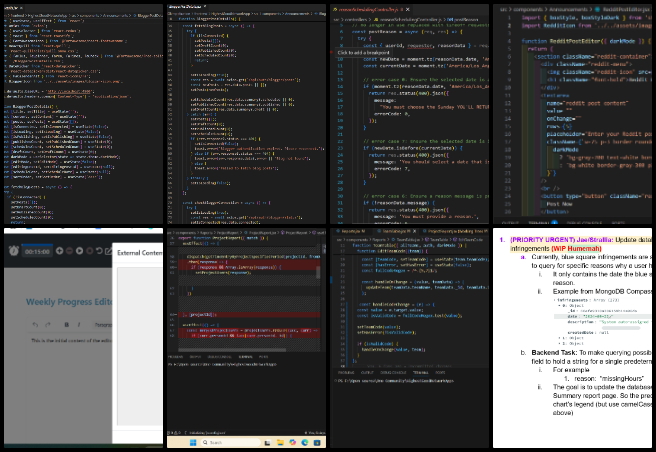Start the timer with the play icon
Image resolution: width=656 pixels, height=452 pixels.
[79, 251]
